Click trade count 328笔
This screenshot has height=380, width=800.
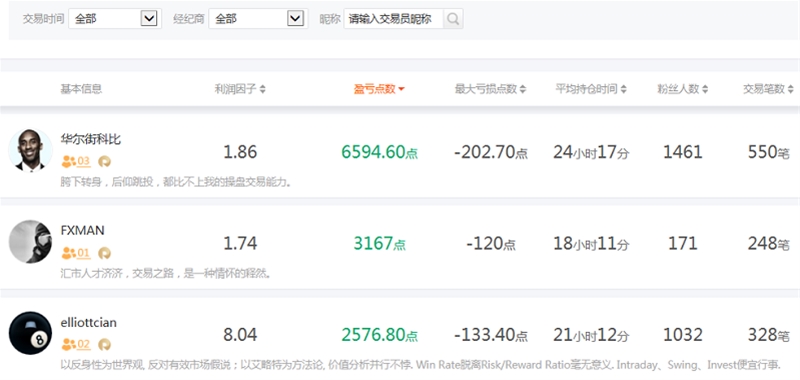pos(769,335)
